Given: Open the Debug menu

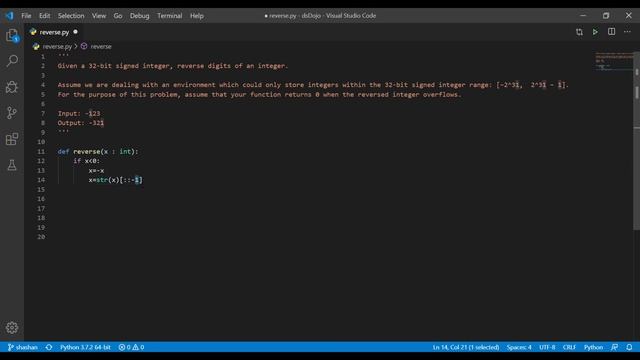Looking at the screenshot, I should pyautogui.click(x=140, y=16).
